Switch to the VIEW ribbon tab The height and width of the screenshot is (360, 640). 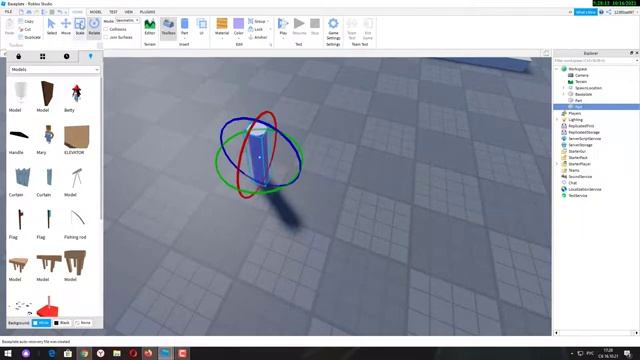tap(129, 12)
